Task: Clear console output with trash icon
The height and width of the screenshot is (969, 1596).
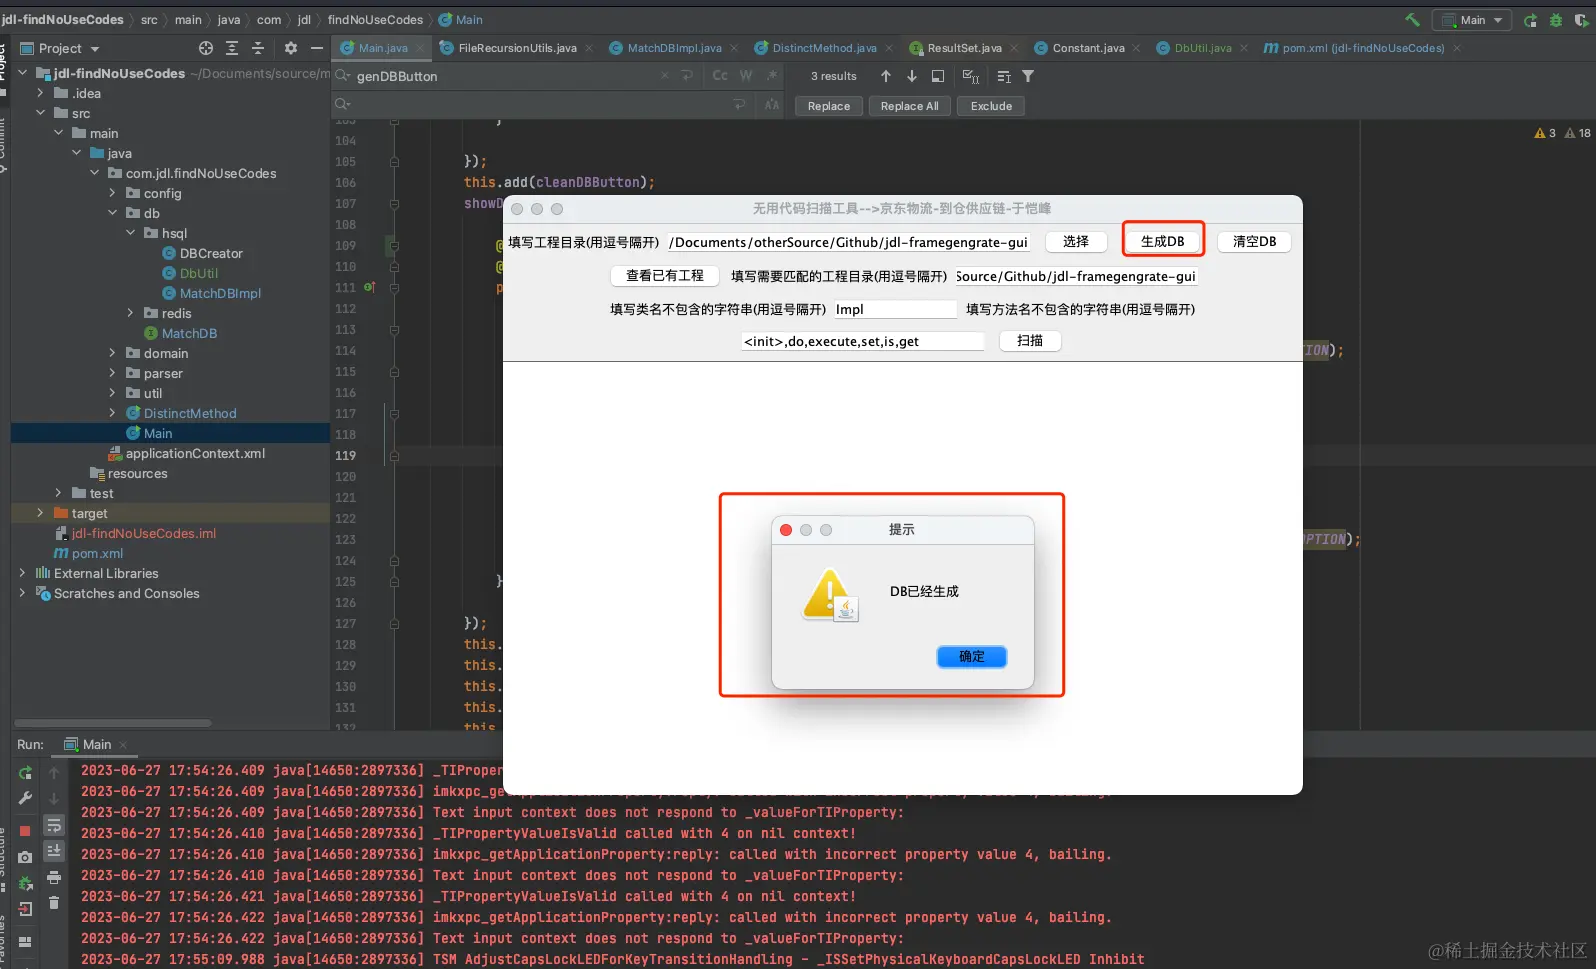Action: click(54, 903)
